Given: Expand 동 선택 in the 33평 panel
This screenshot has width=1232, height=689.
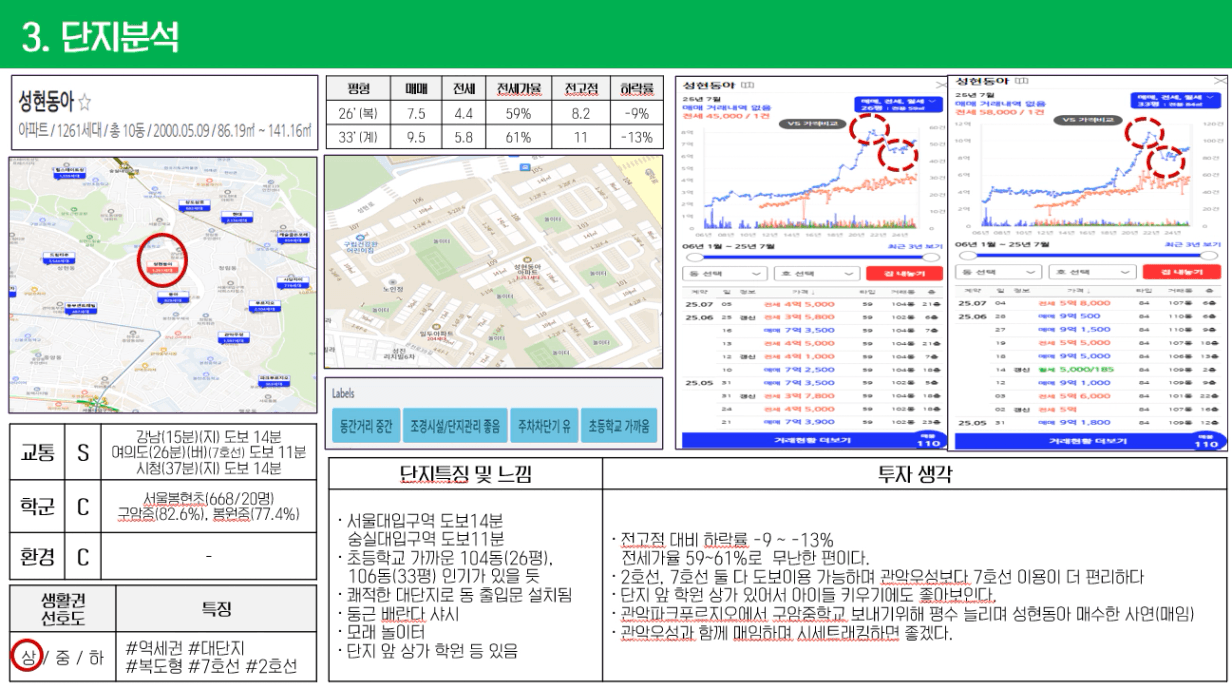Looking at the screenshot, I should point(1000,272).
